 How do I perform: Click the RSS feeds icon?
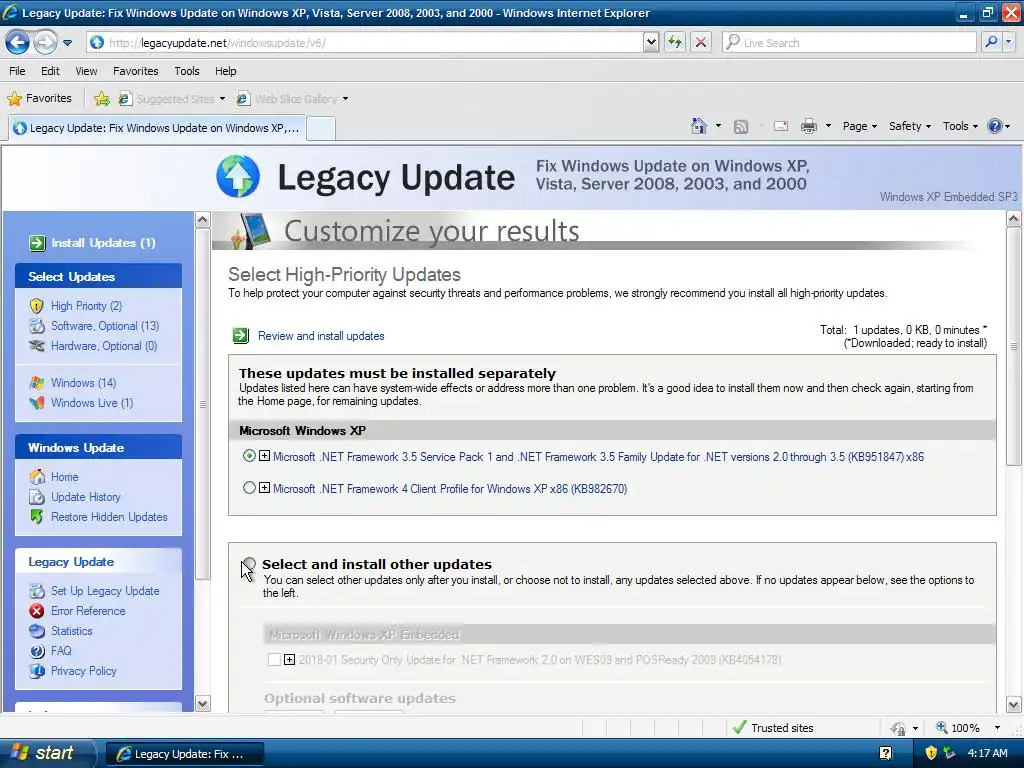pyautogui.click(x=741, y=127)
